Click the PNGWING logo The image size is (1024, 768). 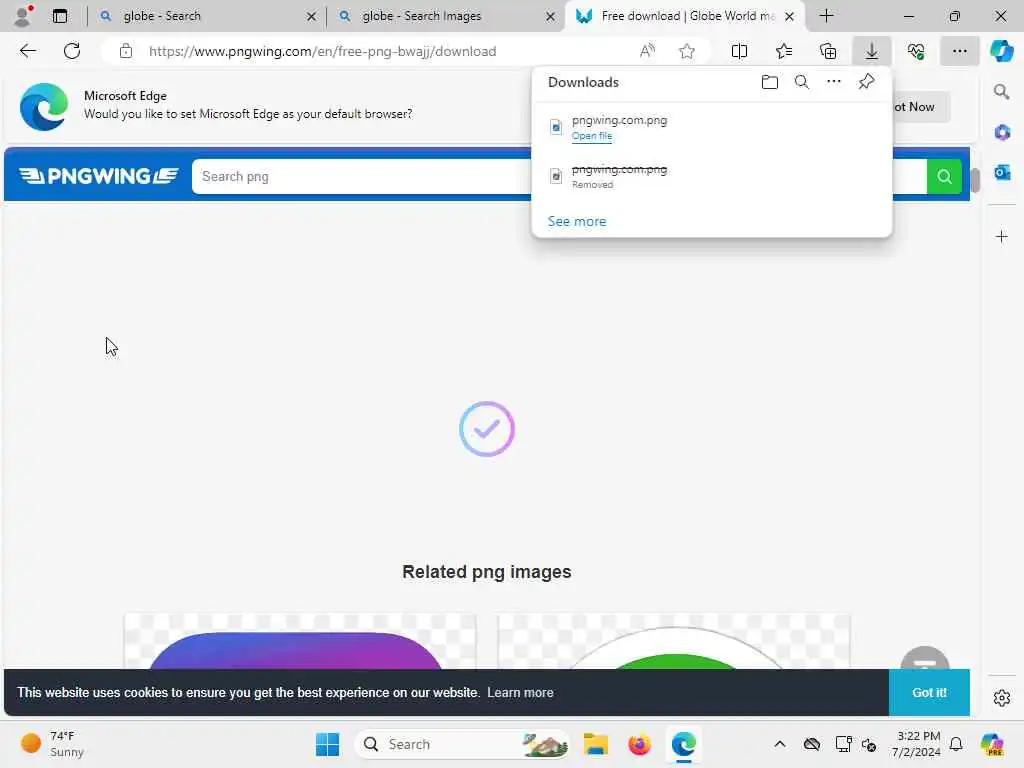98,176
